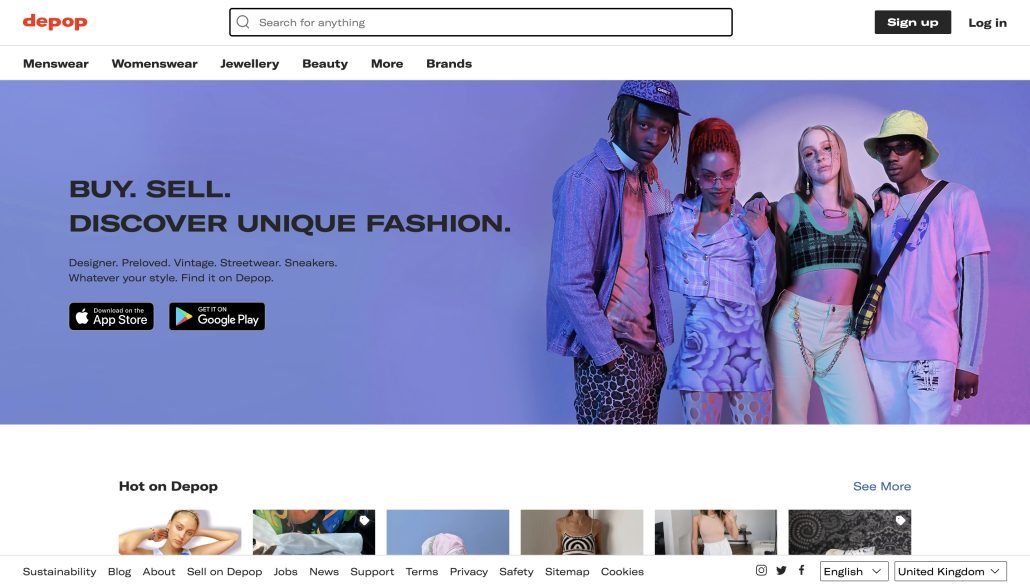Open the Cookies footer link
Screen dimensions: 1030x587
pyautogui.click(x=622, y=572)
